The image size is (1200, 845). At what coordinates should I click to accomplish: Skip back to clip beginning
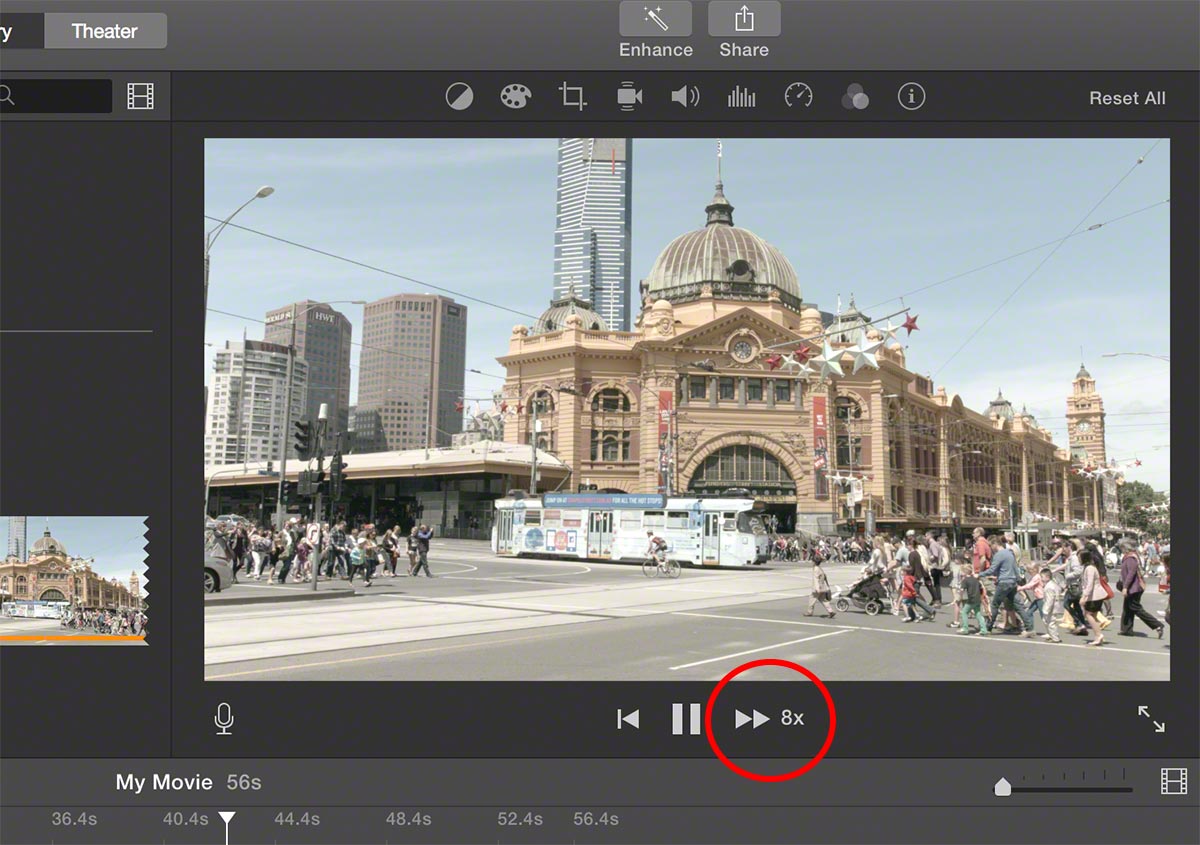click(628, 719)
